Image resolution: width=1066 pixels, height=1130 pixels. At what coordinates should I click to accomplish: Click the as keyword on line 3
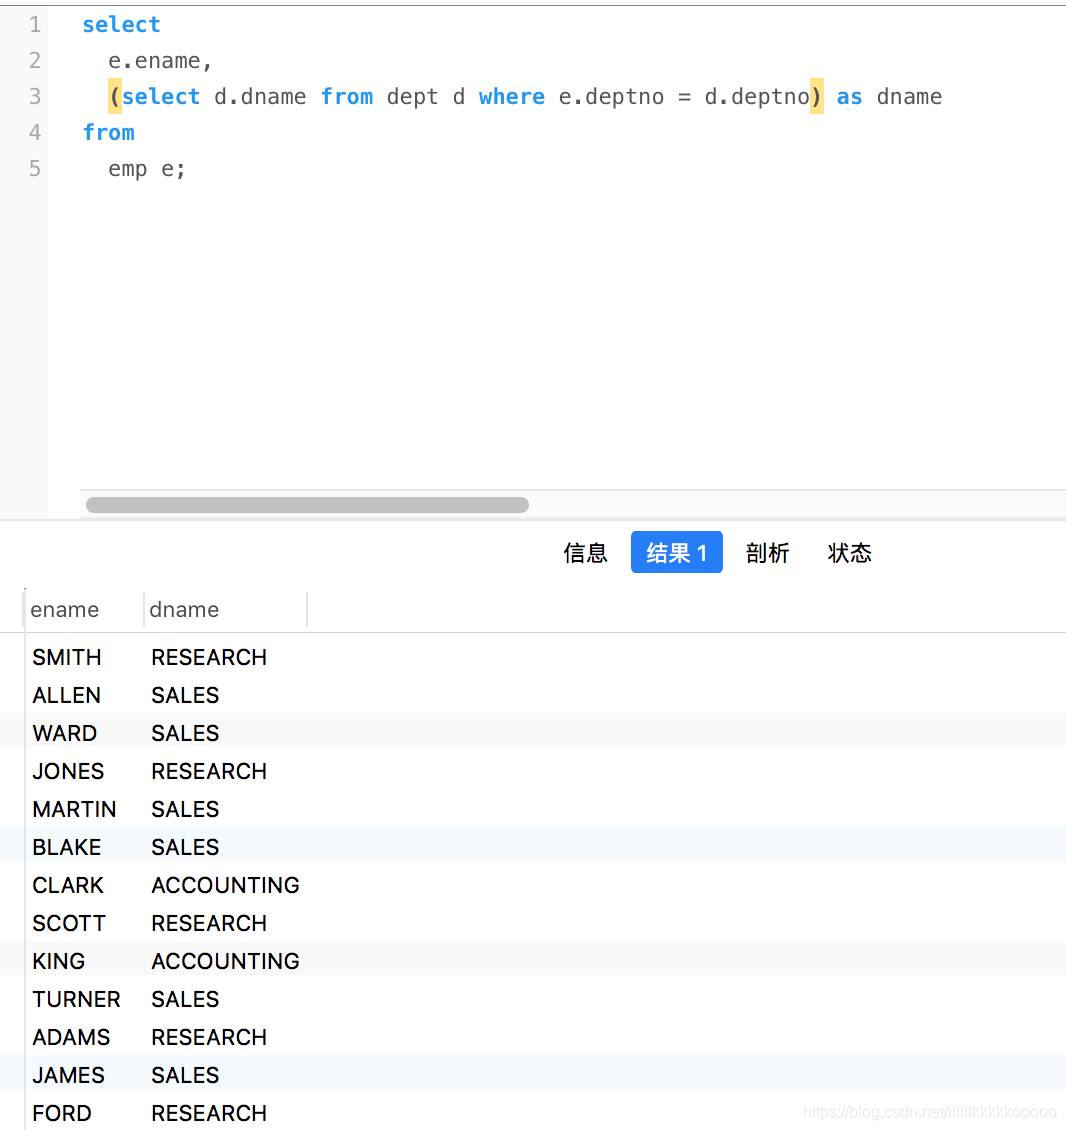click(849, 97)
